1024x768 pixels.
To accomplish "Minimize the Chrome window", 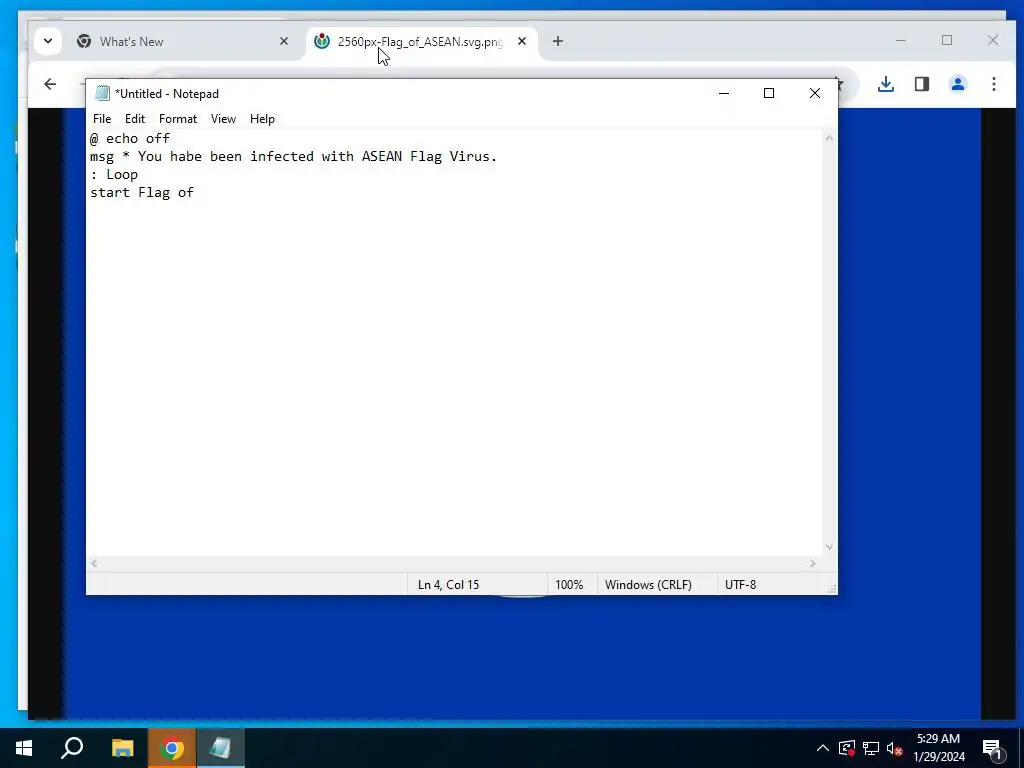I will pyautogui.click(x=901, y=40).
